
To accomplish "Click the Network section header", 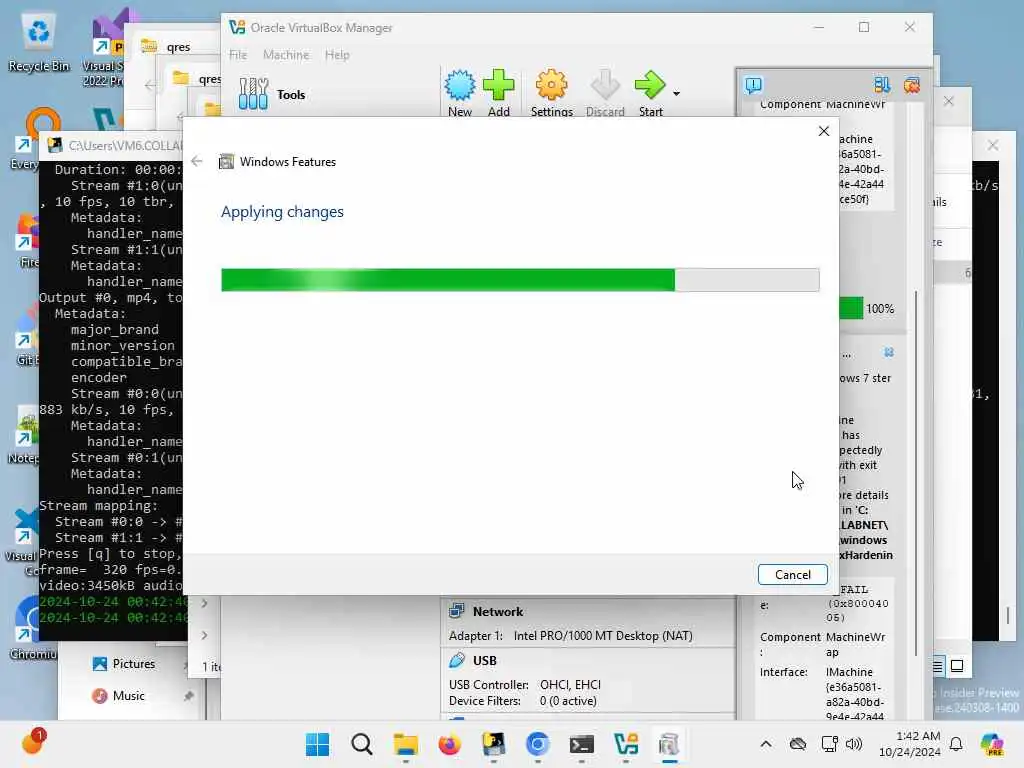I will pyautogui.click(x=498, y=611).
